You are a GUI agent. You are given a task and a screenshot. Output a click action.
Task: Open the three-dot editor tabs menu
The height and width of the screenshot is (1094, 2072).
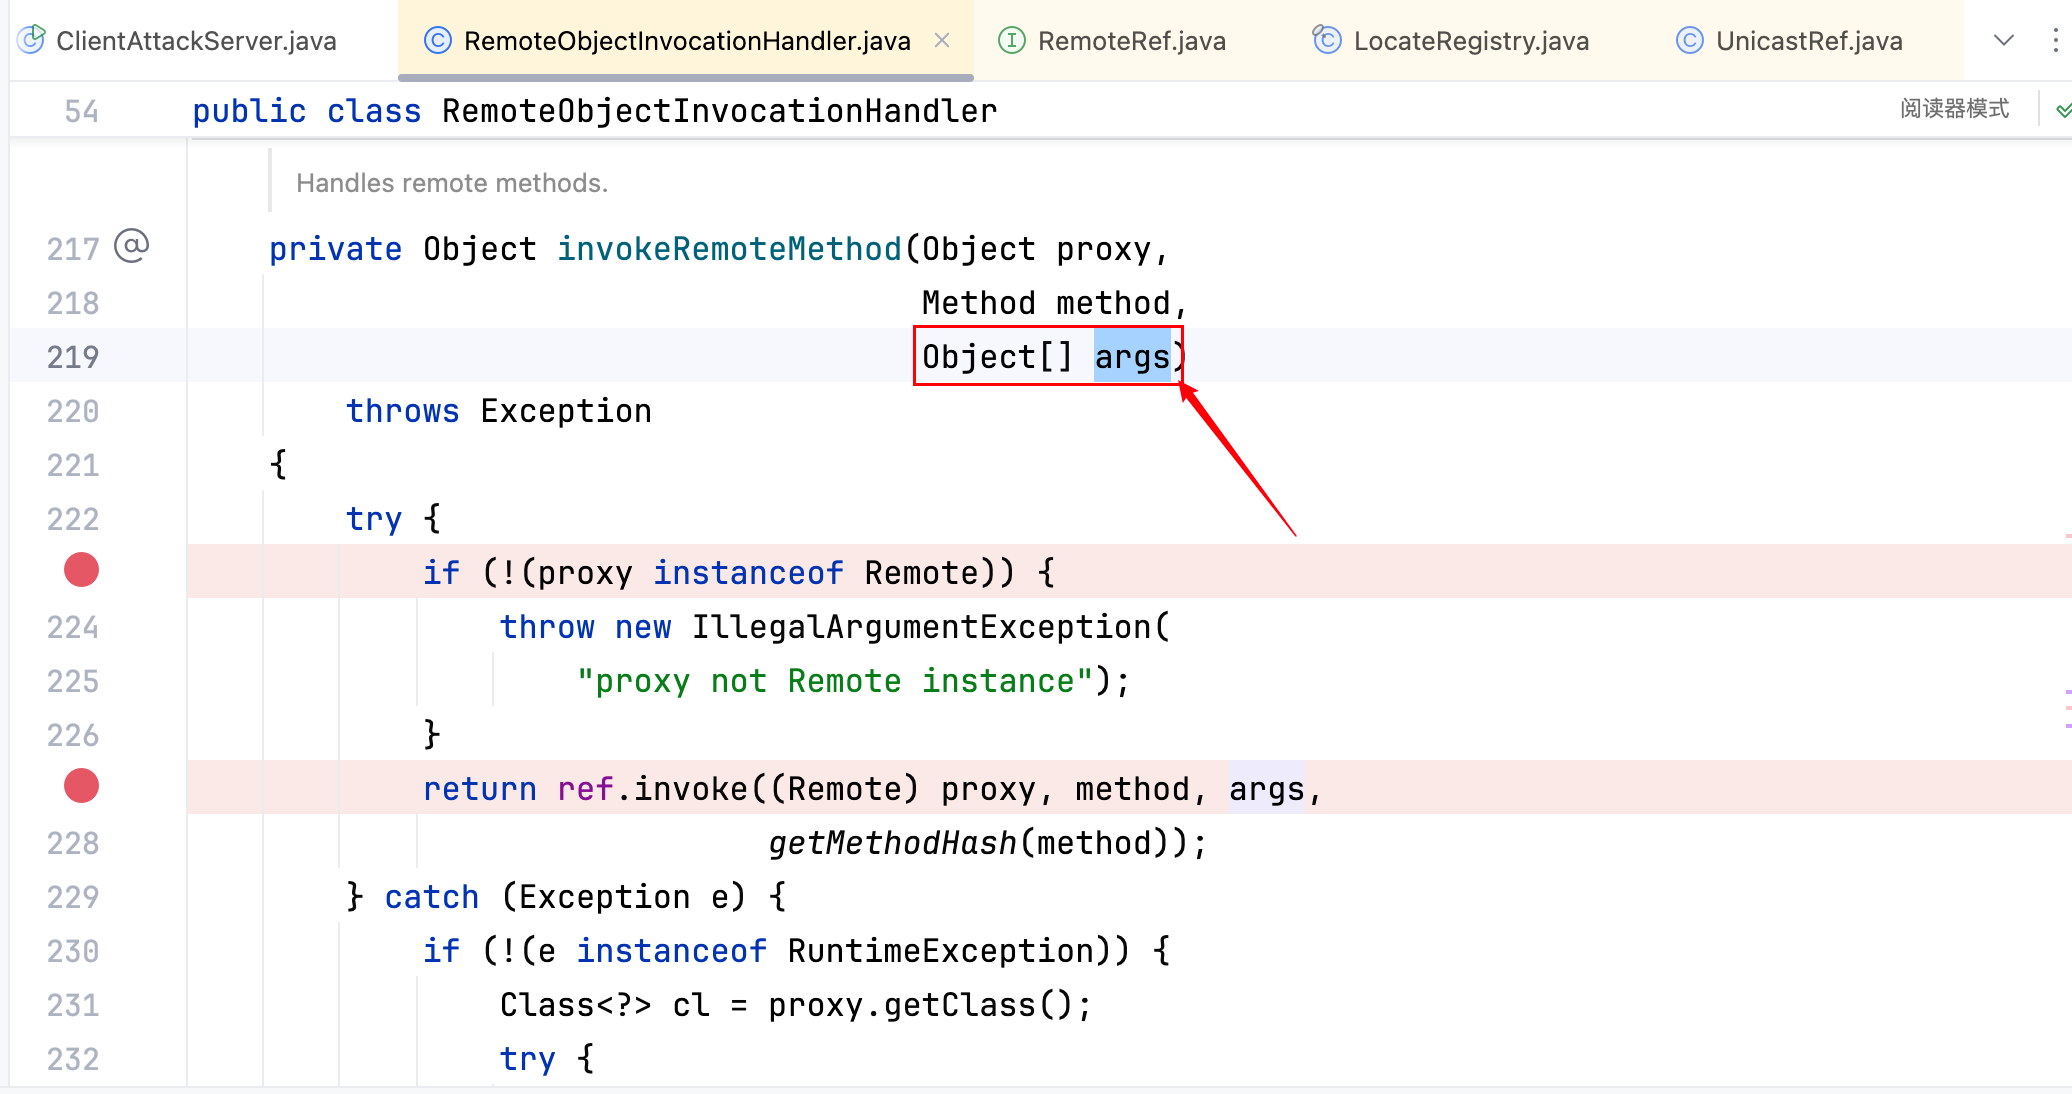tap(2054, 40)
